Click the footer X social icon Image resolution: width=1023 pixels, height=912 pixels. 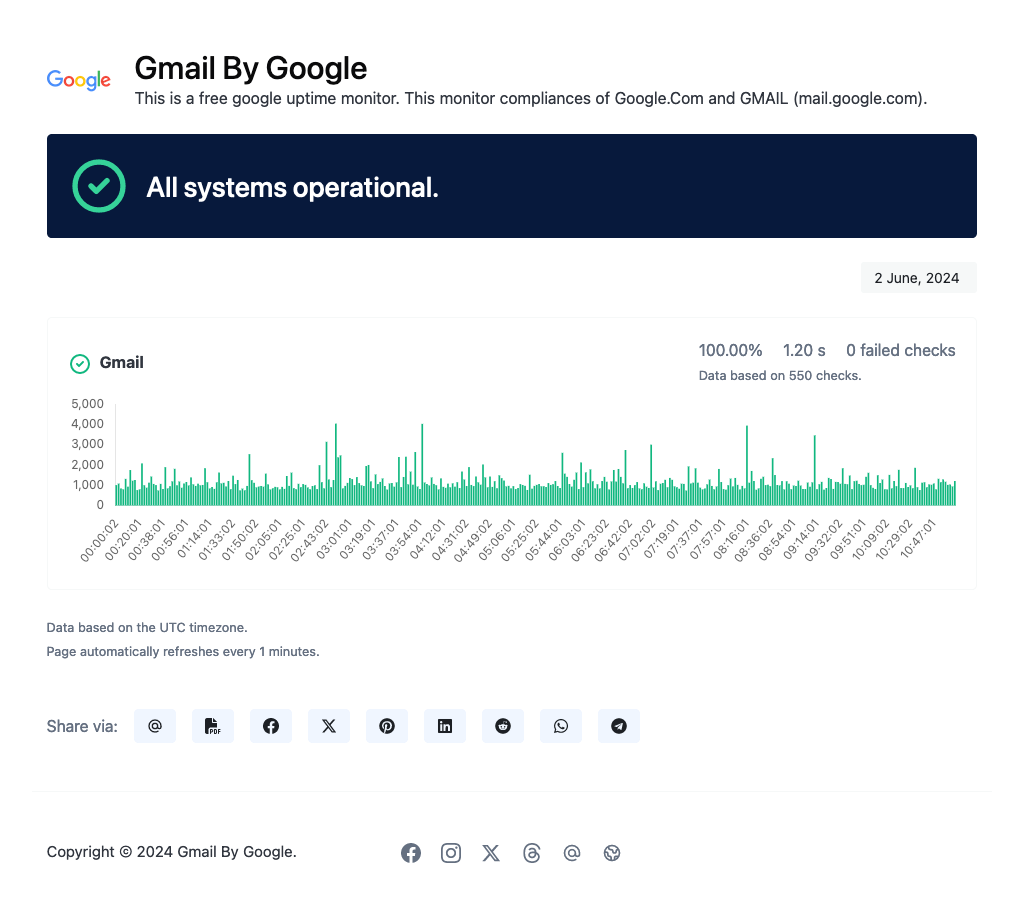pos(491,853)
